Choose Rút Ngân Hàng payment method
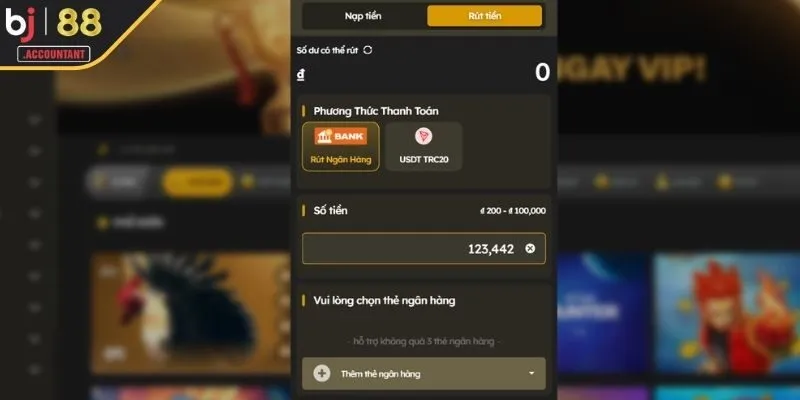 [x=341, y=146]
